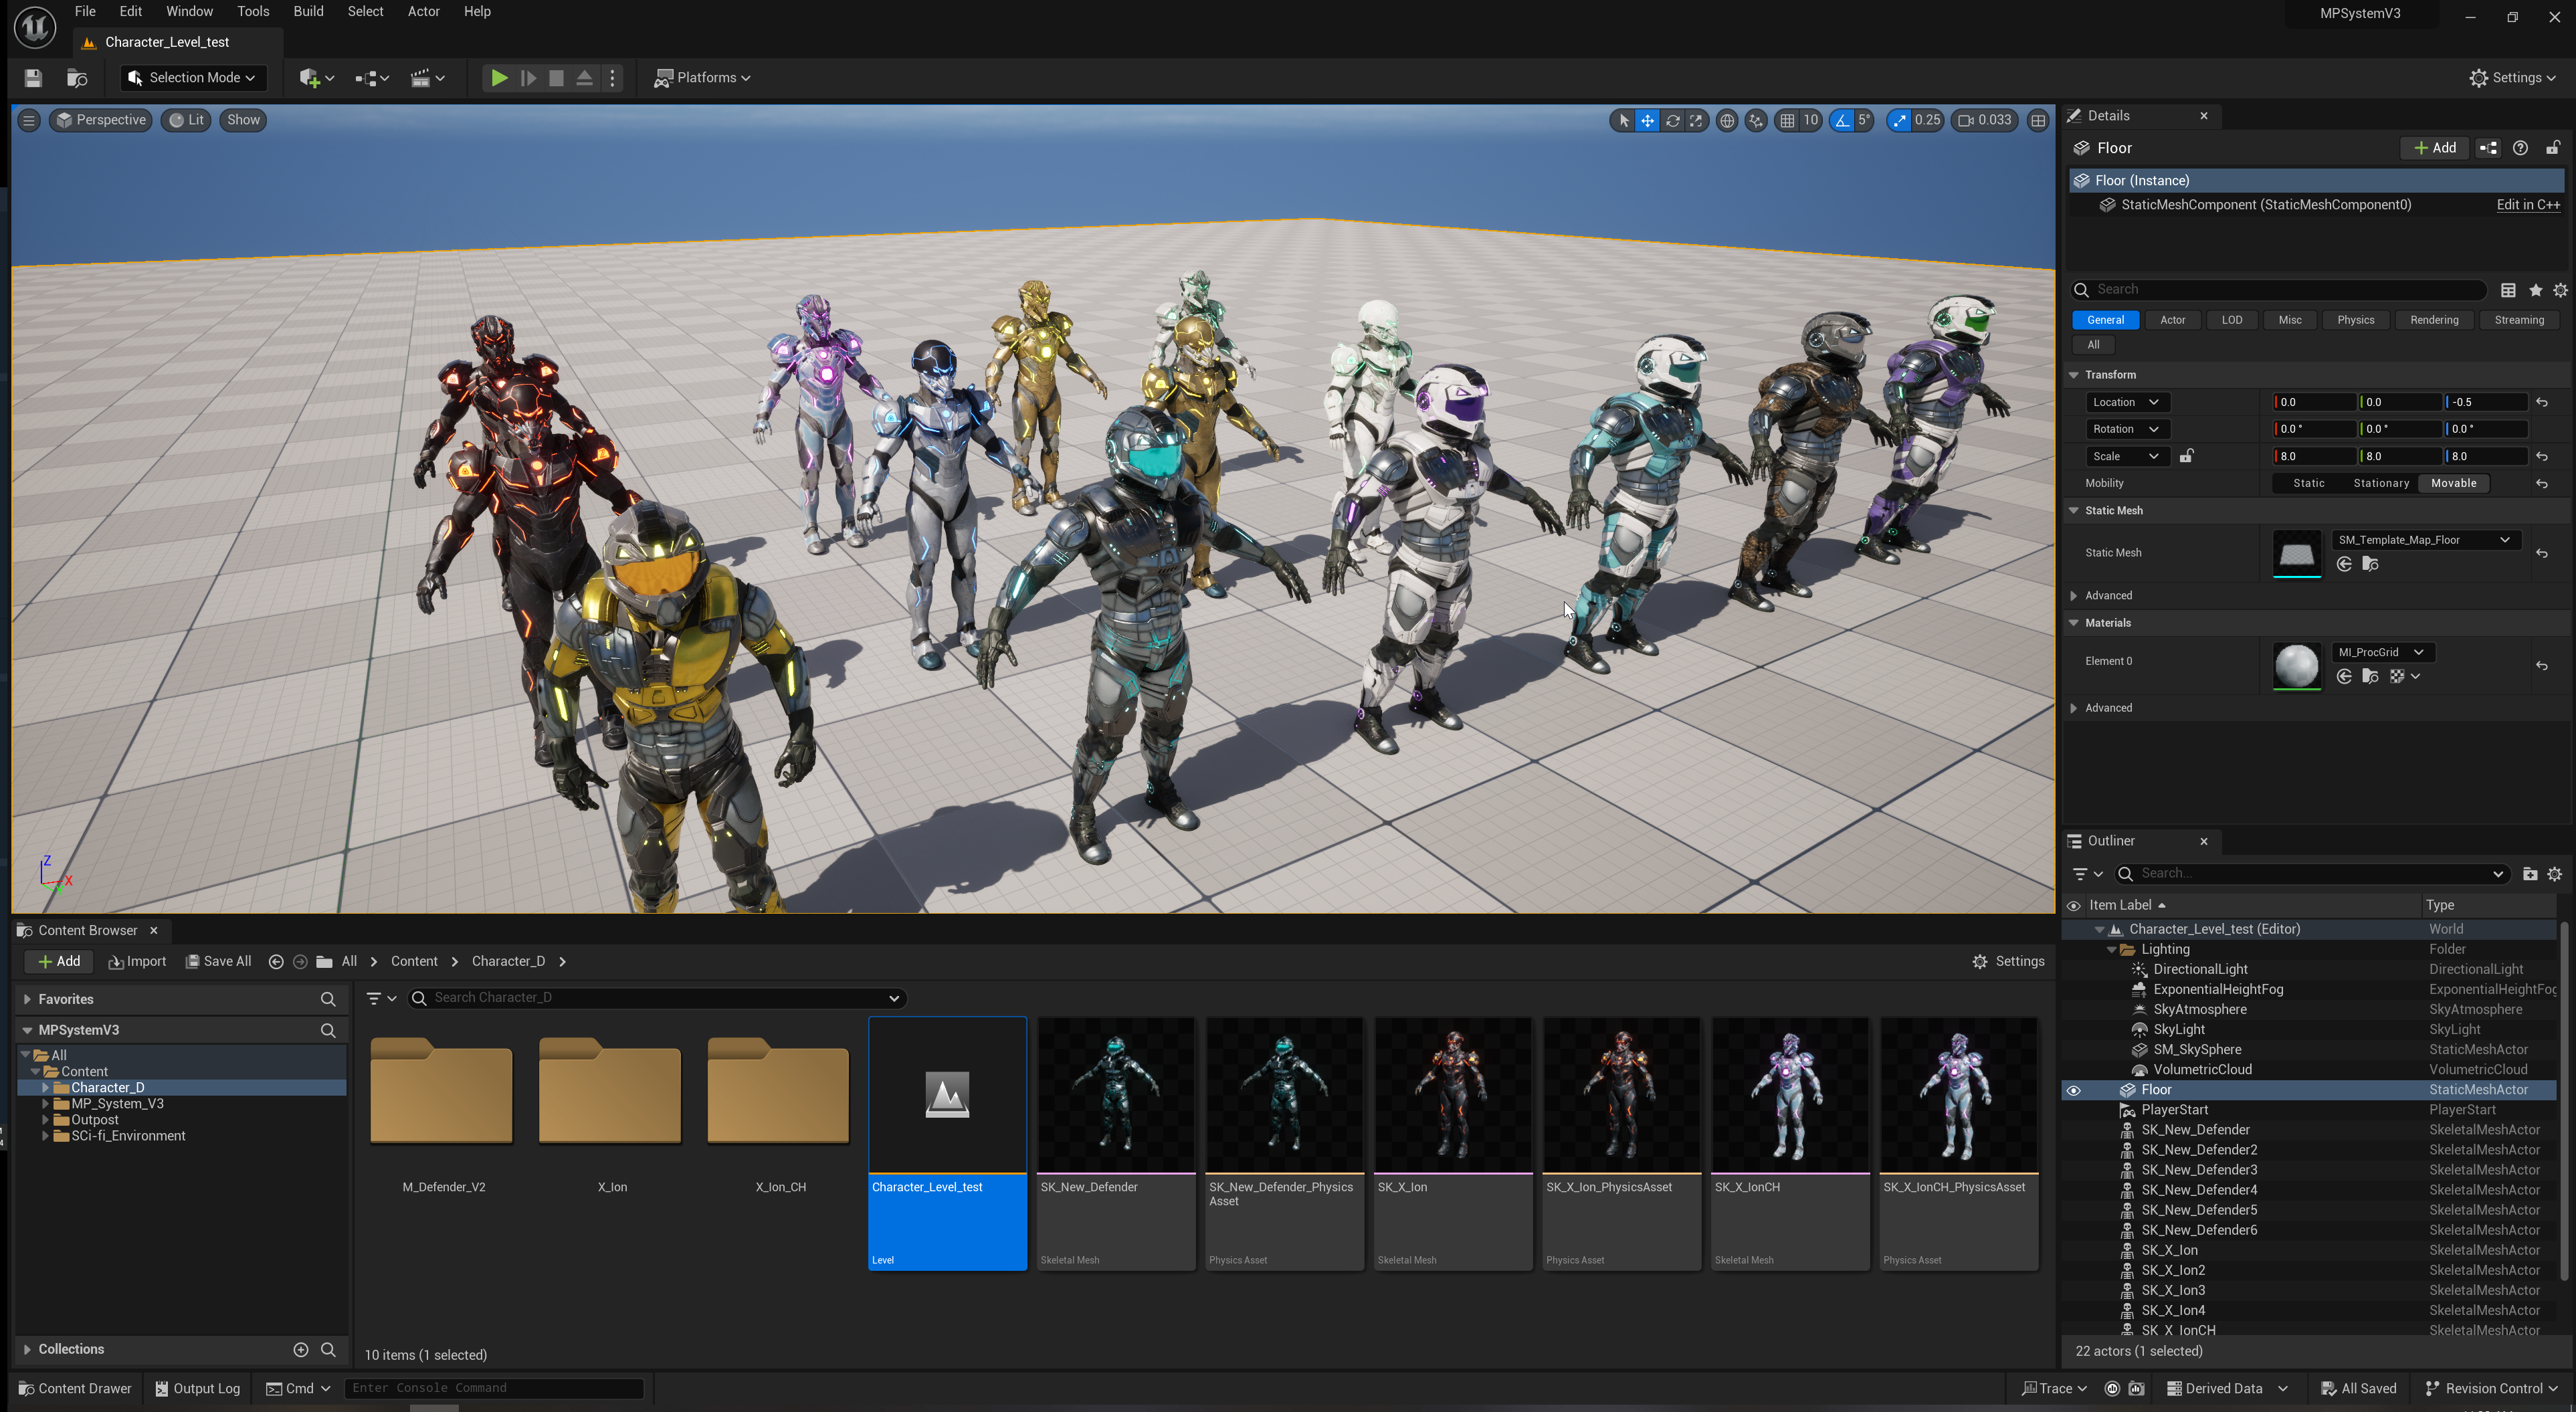Set Mobility to Stationary
This screenshot has height=1412, width=2576.
2381,483
